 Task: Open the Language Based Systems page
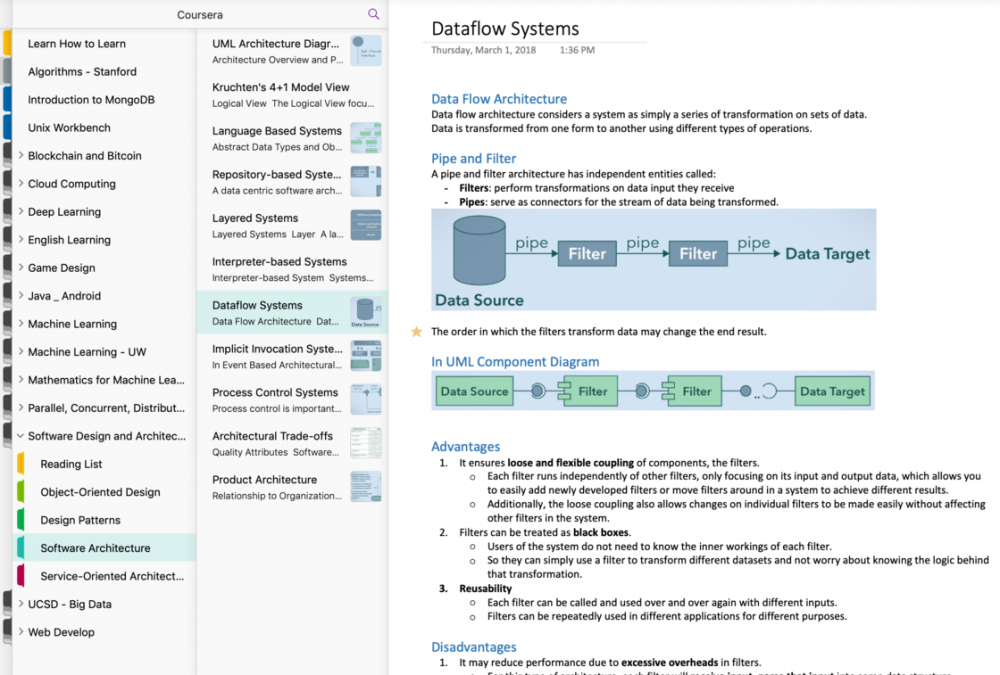[x=292, y=138]
